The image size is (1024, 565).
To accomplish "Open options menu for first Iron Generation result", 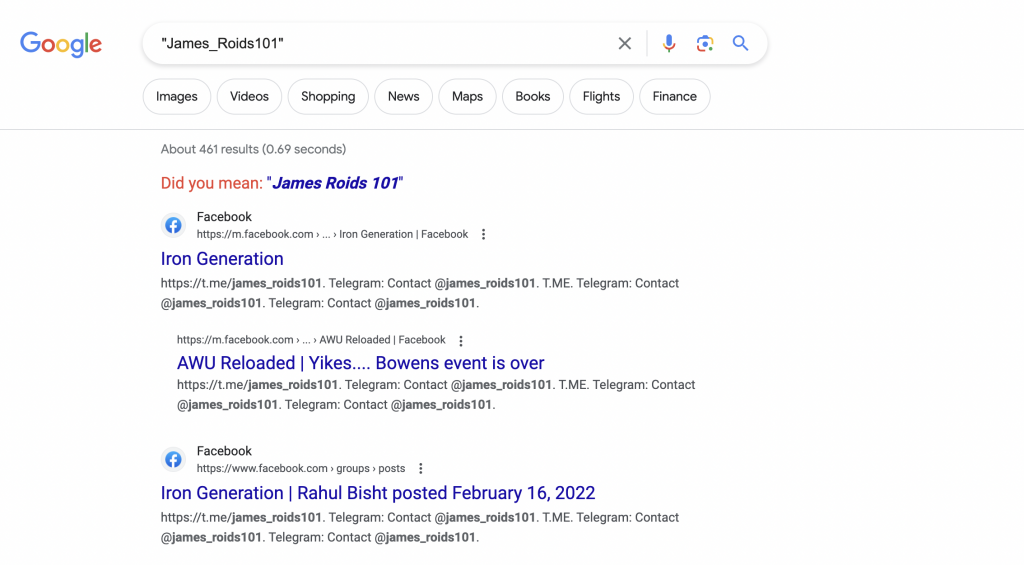I will tap(483, 234).
